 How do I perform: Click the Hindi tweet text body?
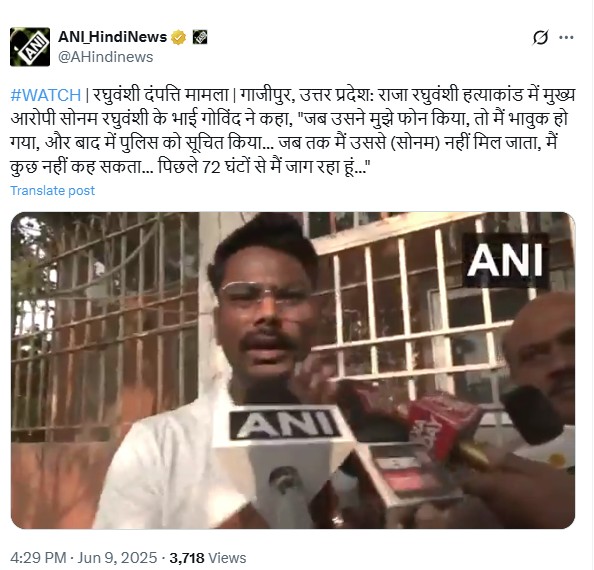coord(293,131)
